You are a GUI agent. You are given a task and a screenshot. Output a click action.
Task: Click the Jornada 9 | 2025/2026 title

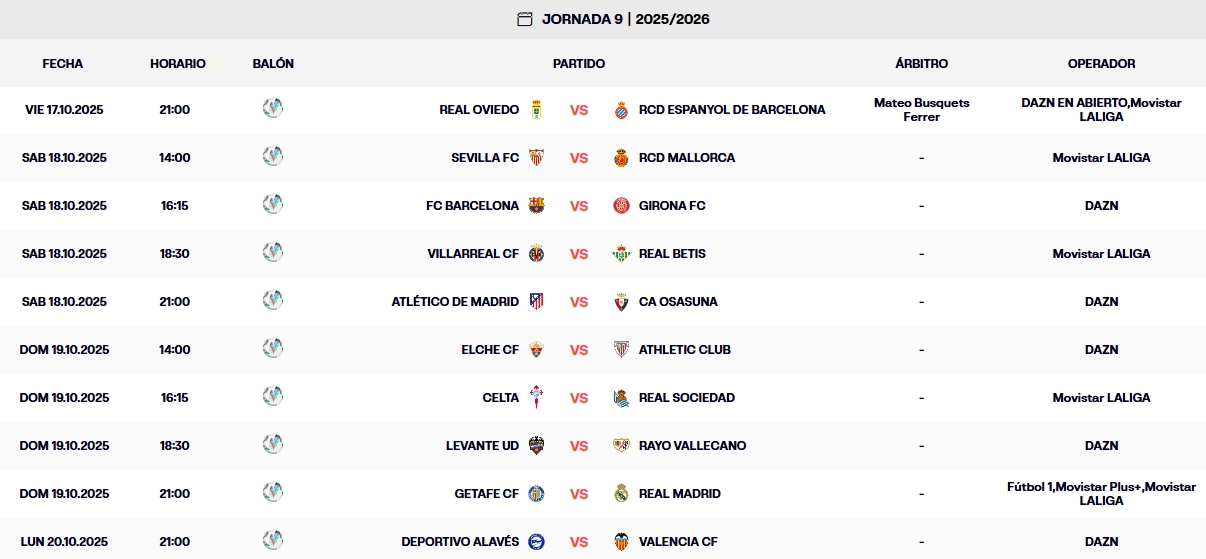(x=626, y=19)
